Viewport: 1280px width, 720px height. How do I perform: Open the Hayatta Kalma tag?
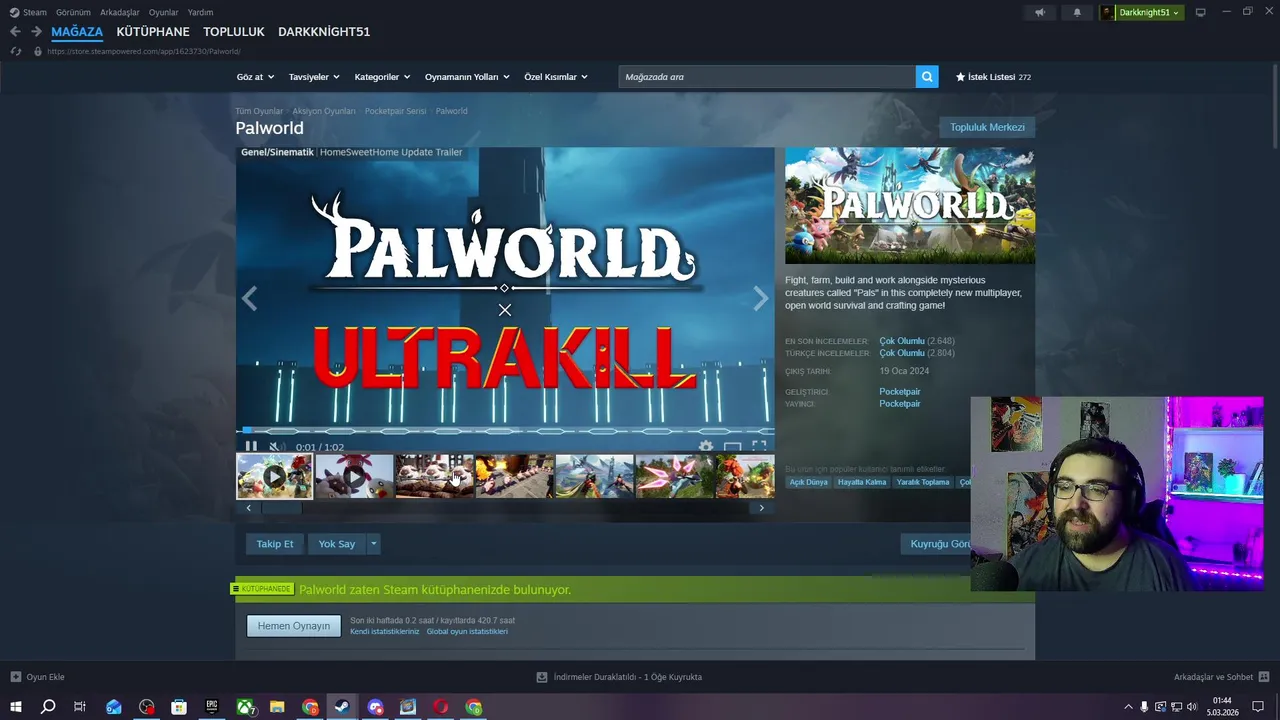coord(862,482)
